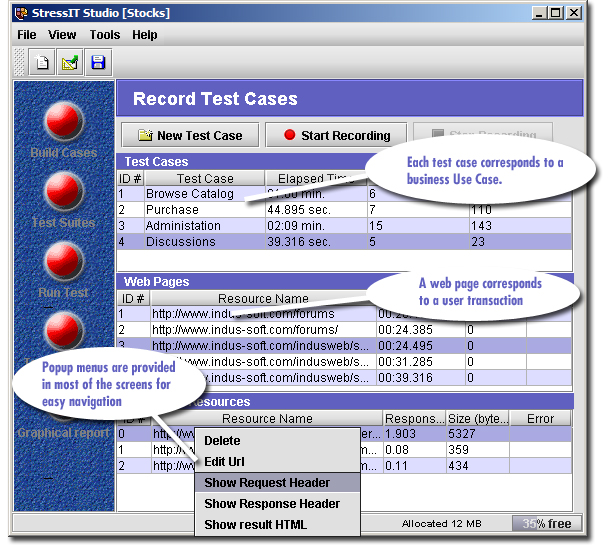Choose Show Response Header option
610x560 pixels.
[272, 504]
